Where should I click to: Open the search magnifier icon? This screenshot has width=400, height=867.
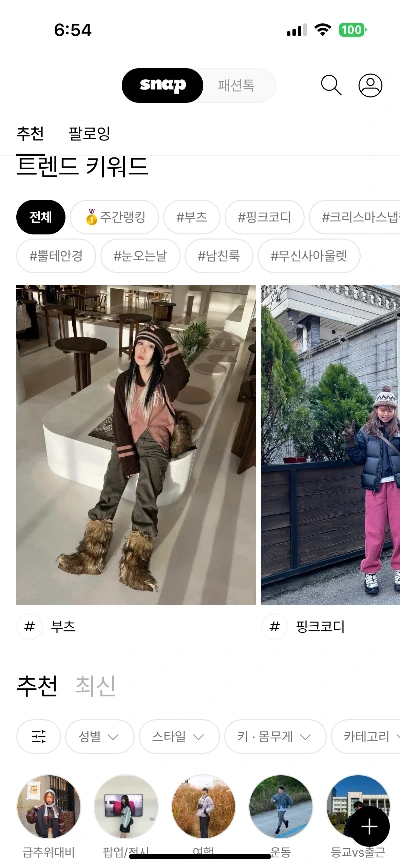pyautogui.click(x=331, y=86)
